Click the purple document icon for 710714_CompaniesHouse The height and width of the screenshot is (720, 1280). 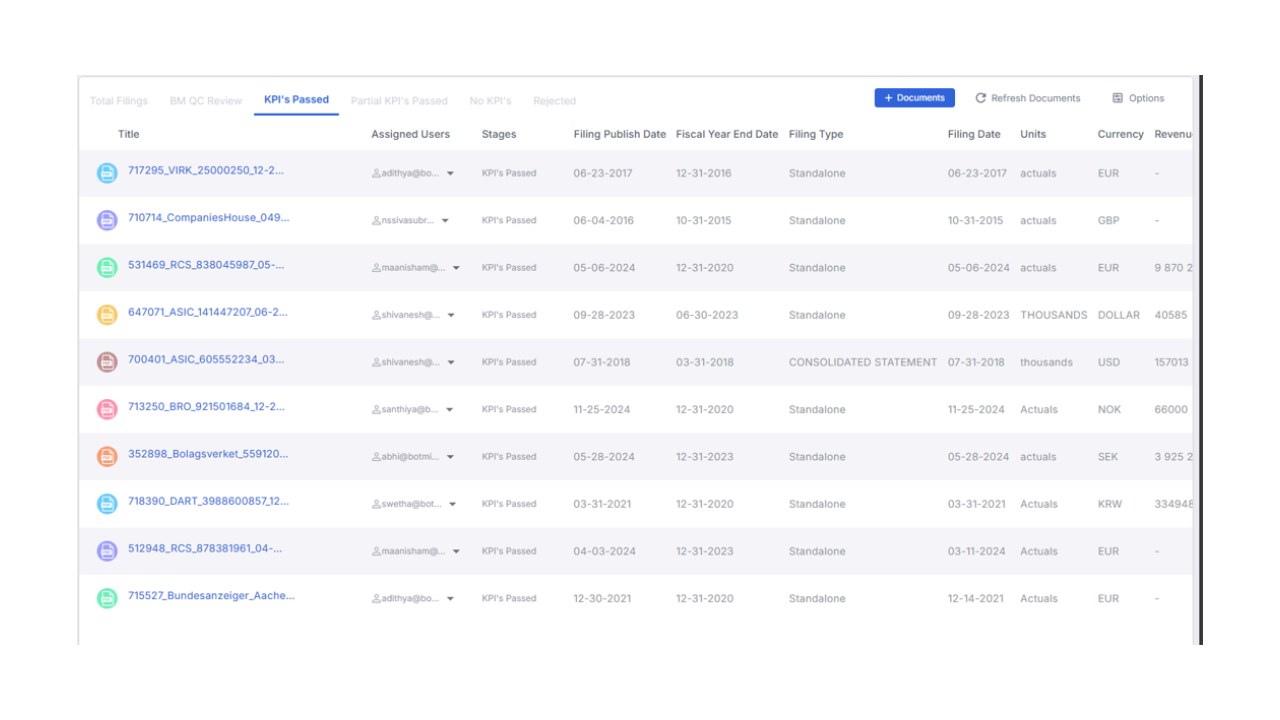[107, 220]
